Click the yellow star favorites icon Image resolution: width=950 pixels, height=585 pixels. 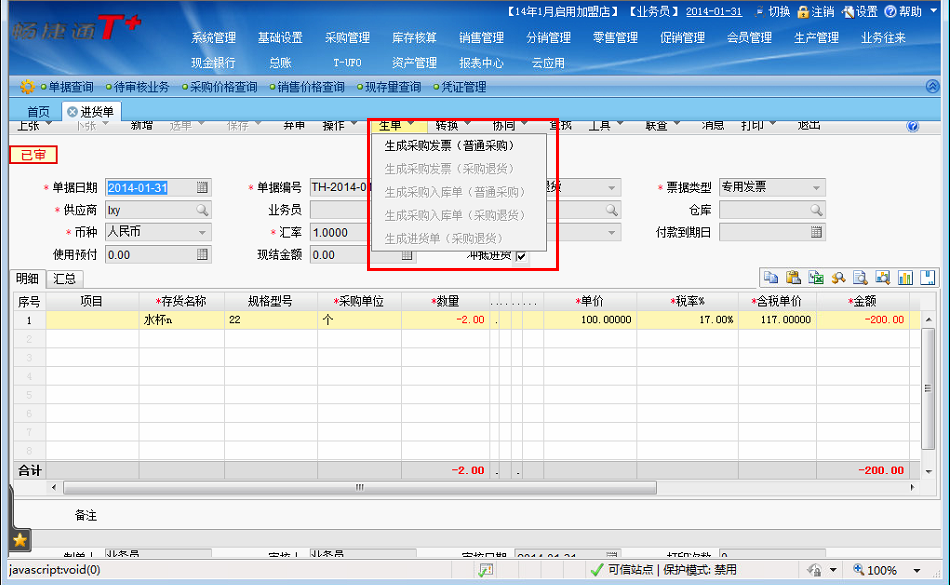[19, 540]
